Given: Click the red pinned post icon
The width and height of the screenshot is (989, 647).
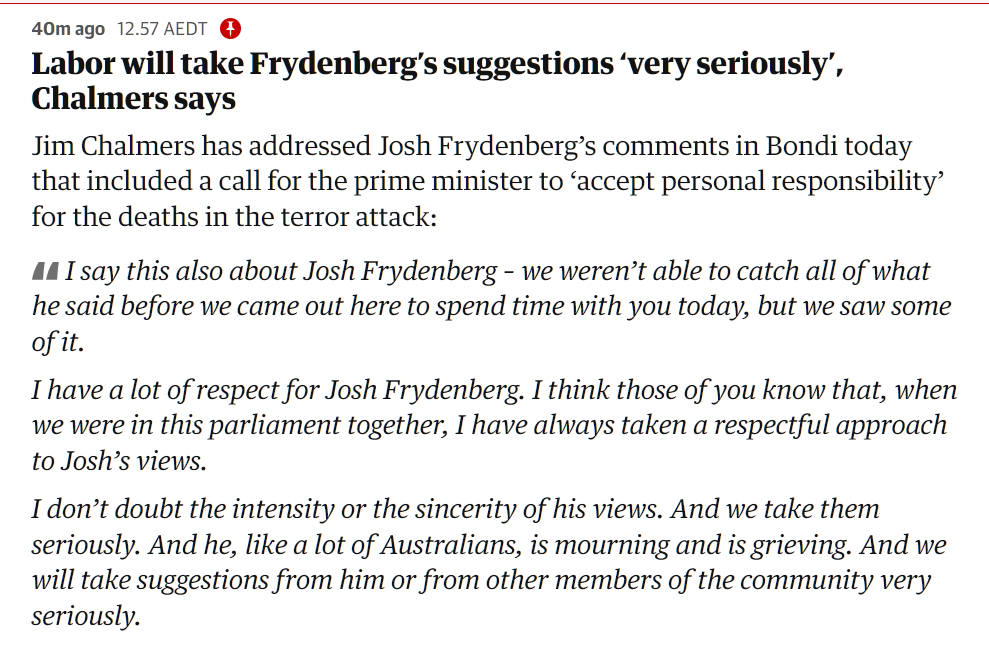Looking at the screenshot, I should click(x=230, y=27).
